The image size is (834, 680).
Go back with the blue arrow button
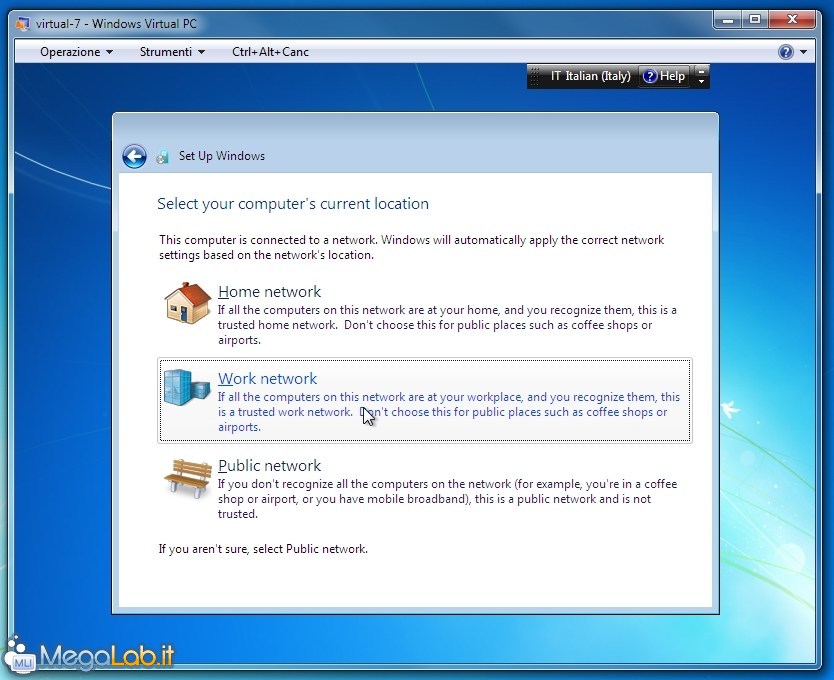tap(134, 156)
